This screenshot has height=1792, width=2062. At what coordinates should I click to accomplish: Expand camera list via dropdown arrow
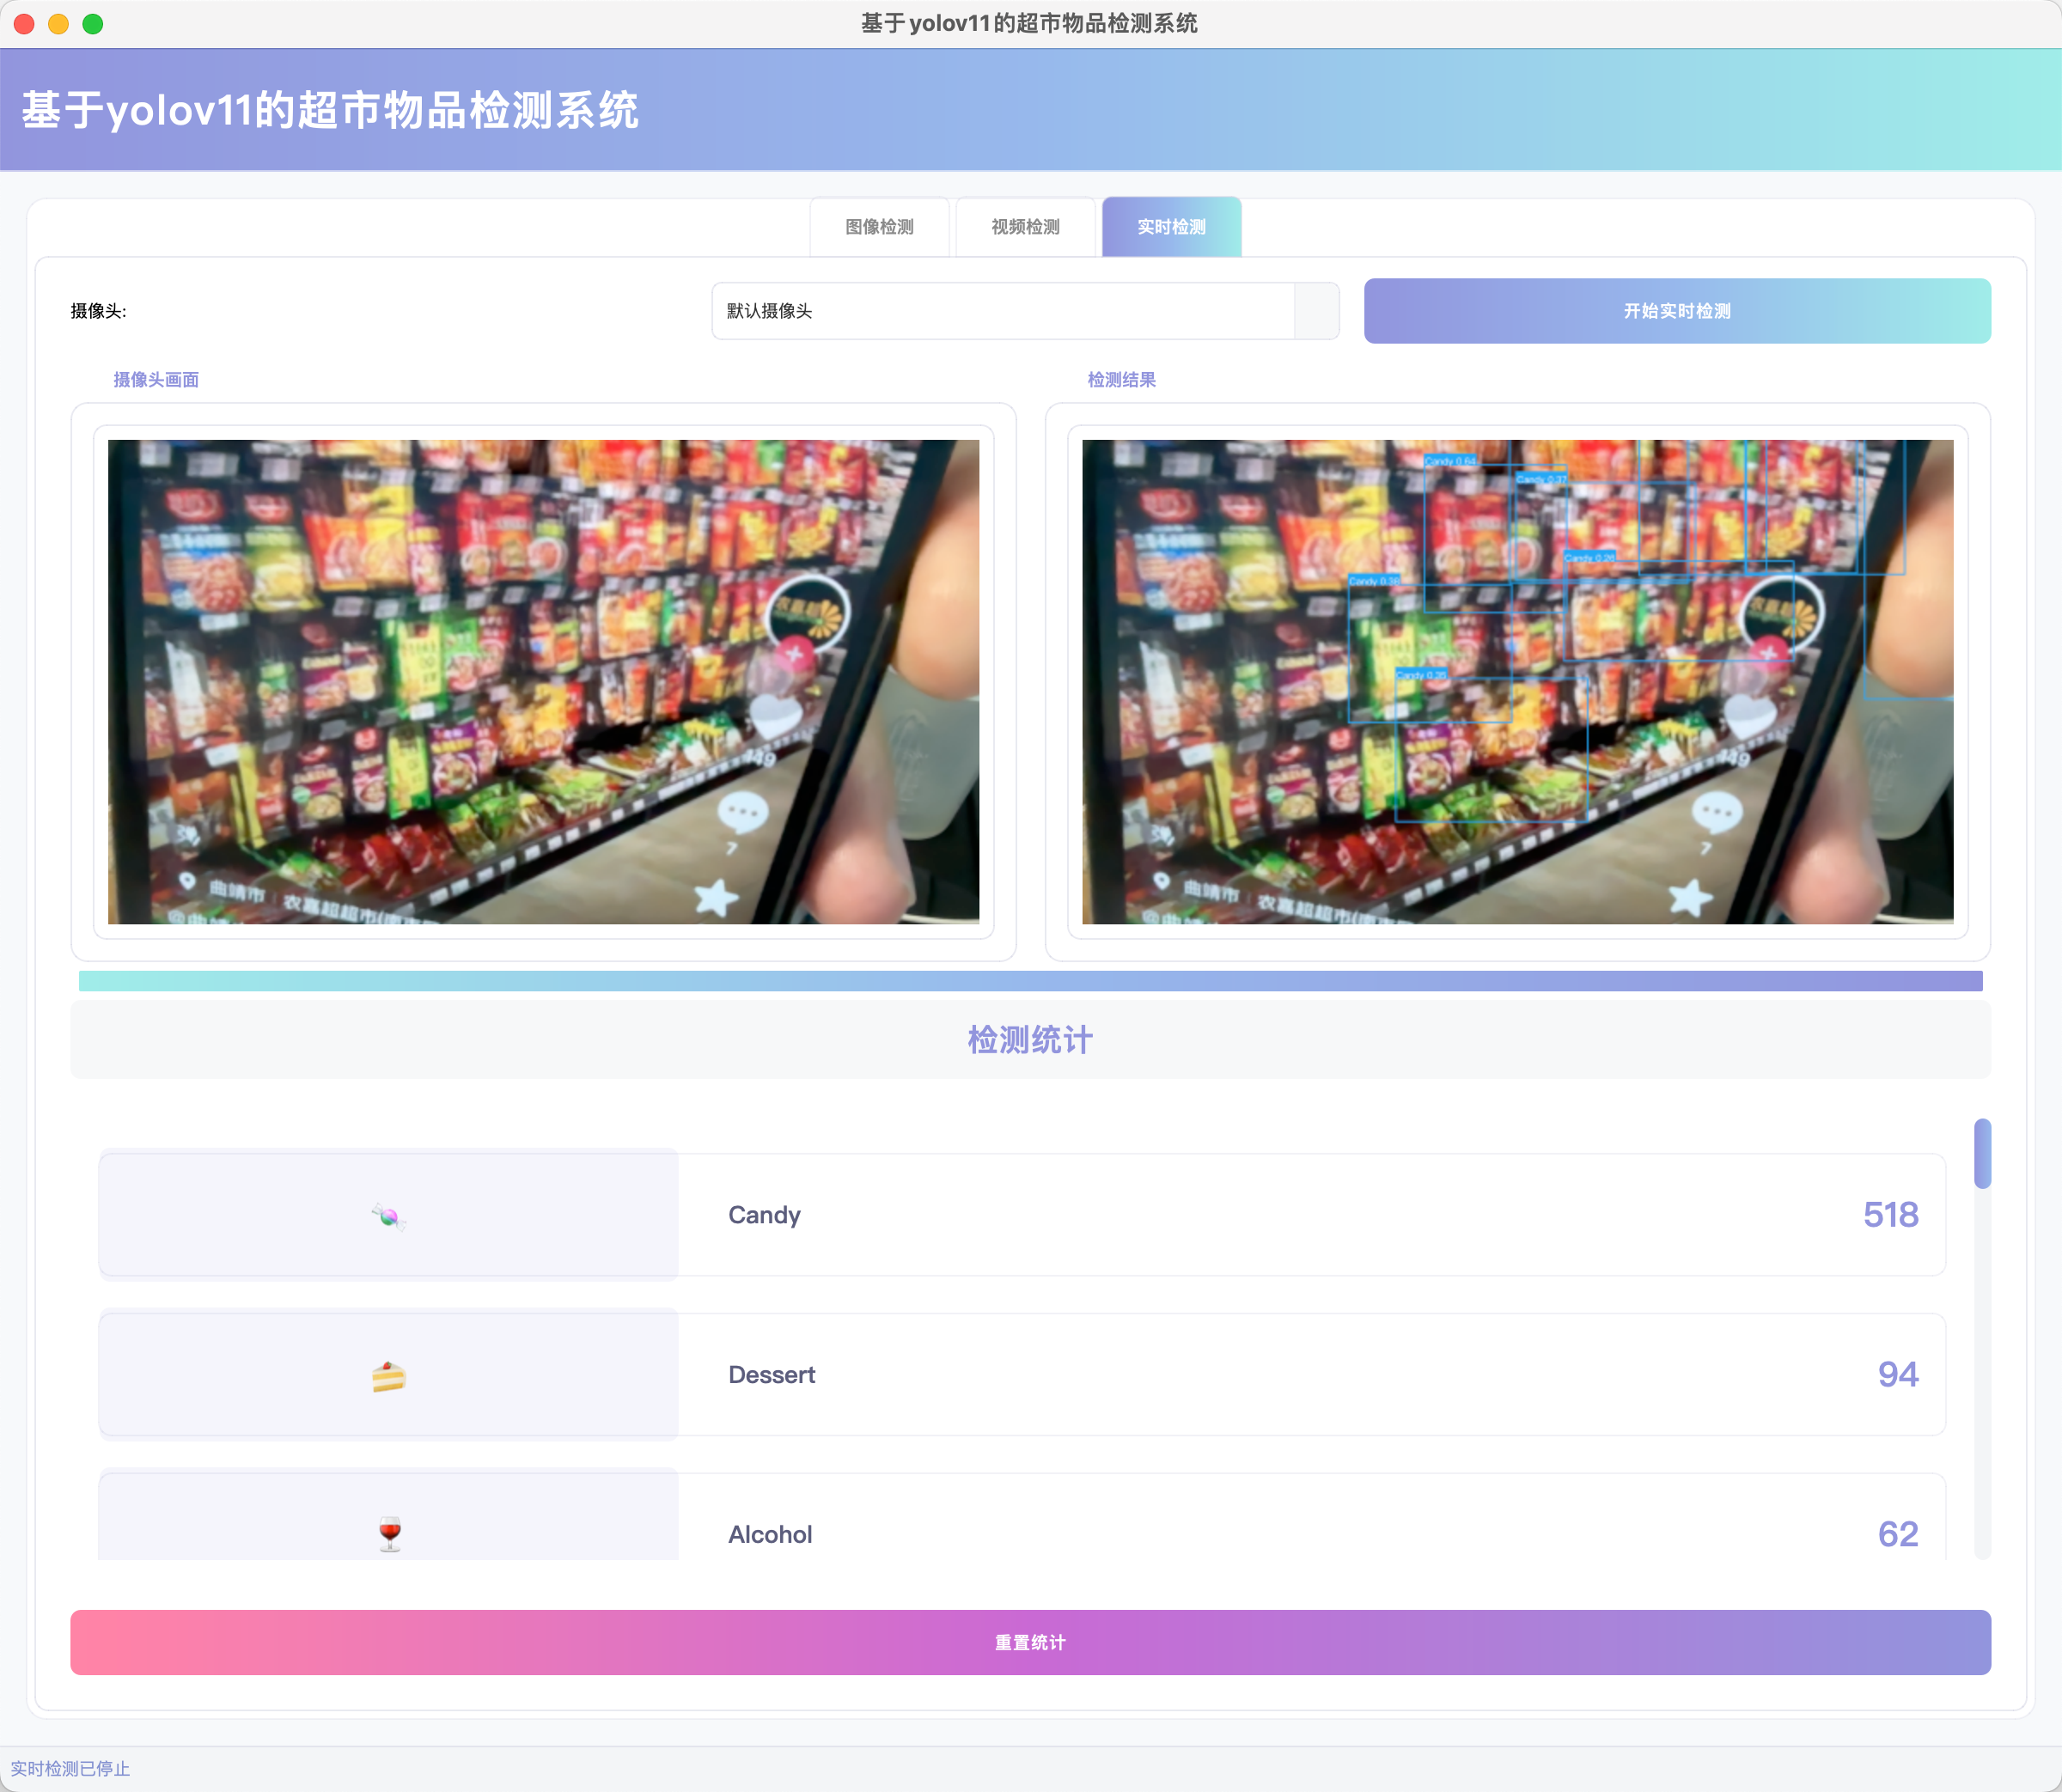pyautogui.click(x=1316, y=311)
